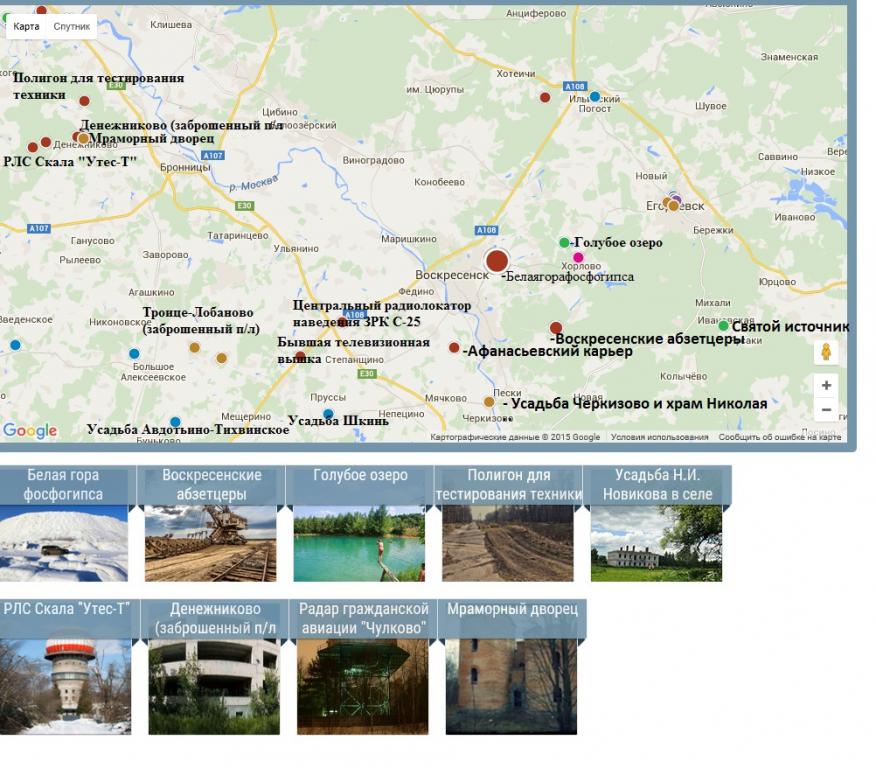Select the blue marker at Ильинский Погост
The image size is (876, 768).
(x=595, y=97)
